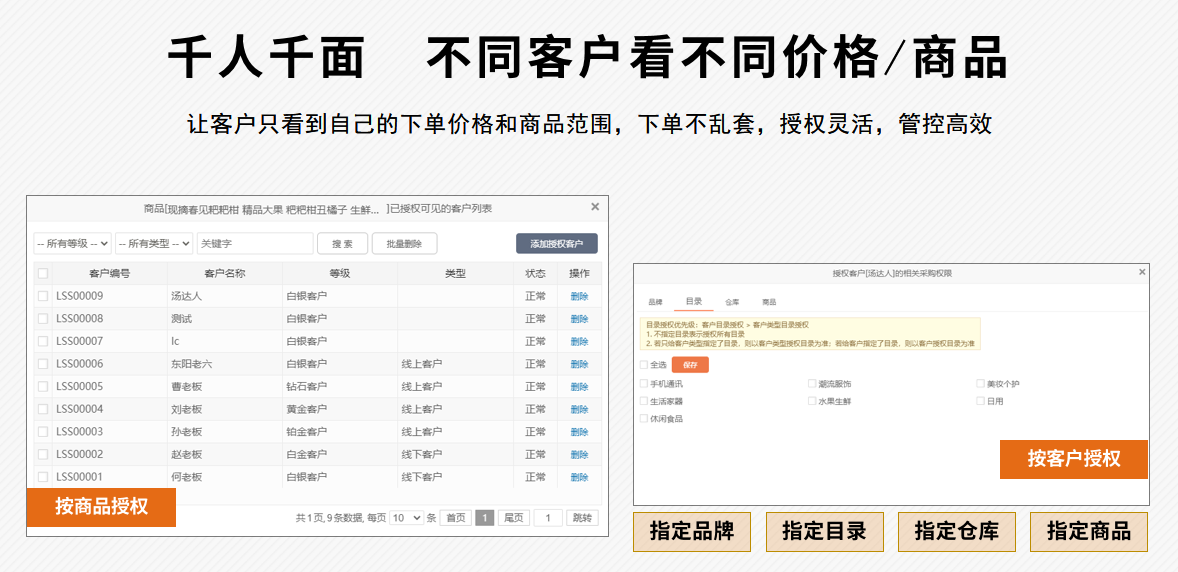Close the 授权客户 purchase permission dialog
This screenshot has height=572, width=1178.
pos(1142,272)
